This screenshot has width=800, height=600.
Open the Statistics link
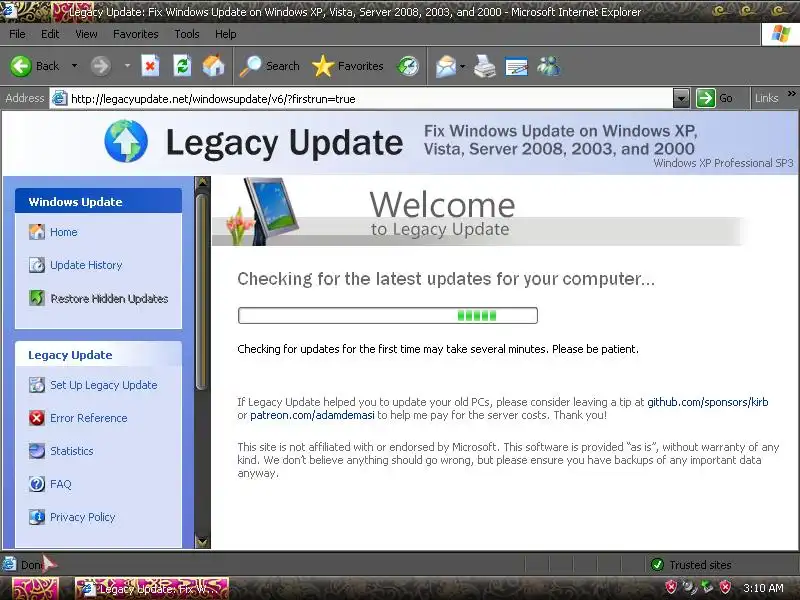point(71,451)
